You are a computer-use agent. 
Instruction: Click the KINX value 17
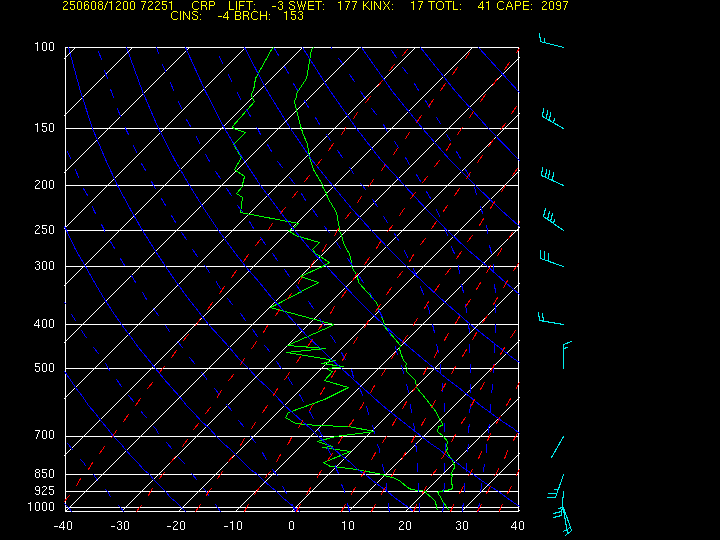pyautogui.click(x=416, y=6)
